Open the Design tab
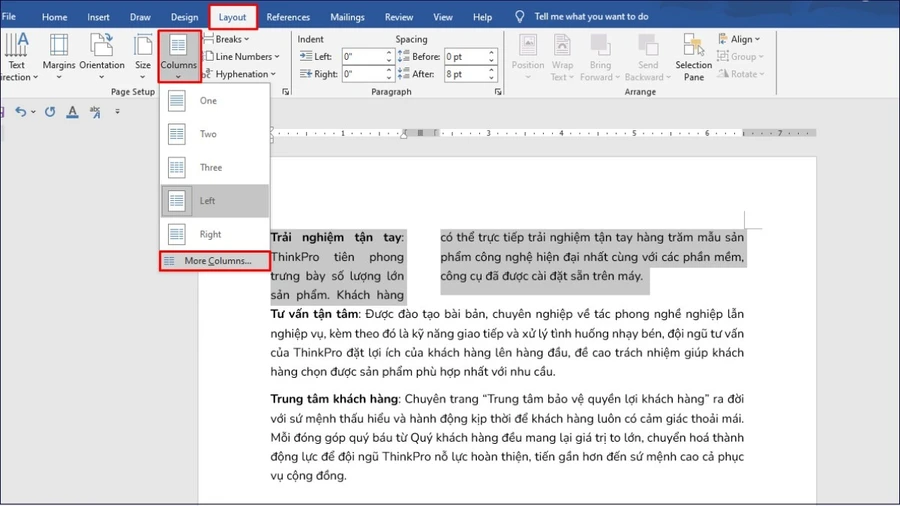900x506 pixels. pos(184,17)
